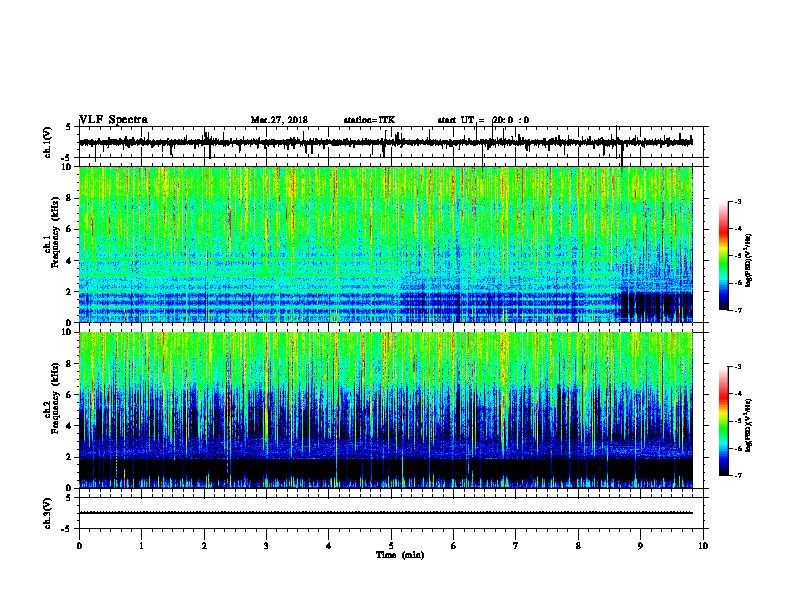Click the "-7" tick on ch.2 color bar
The width and height of the screenshot is (792, 612).
click(738, 475)
